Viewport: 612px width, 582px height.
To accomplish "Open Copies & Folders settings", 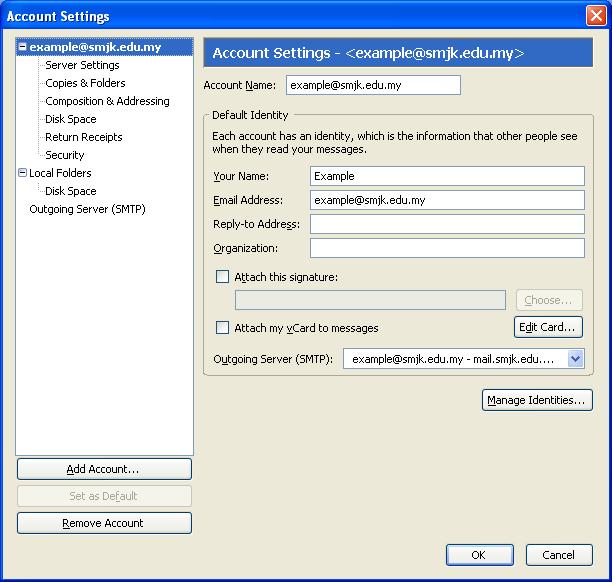I will coord(85,83).
